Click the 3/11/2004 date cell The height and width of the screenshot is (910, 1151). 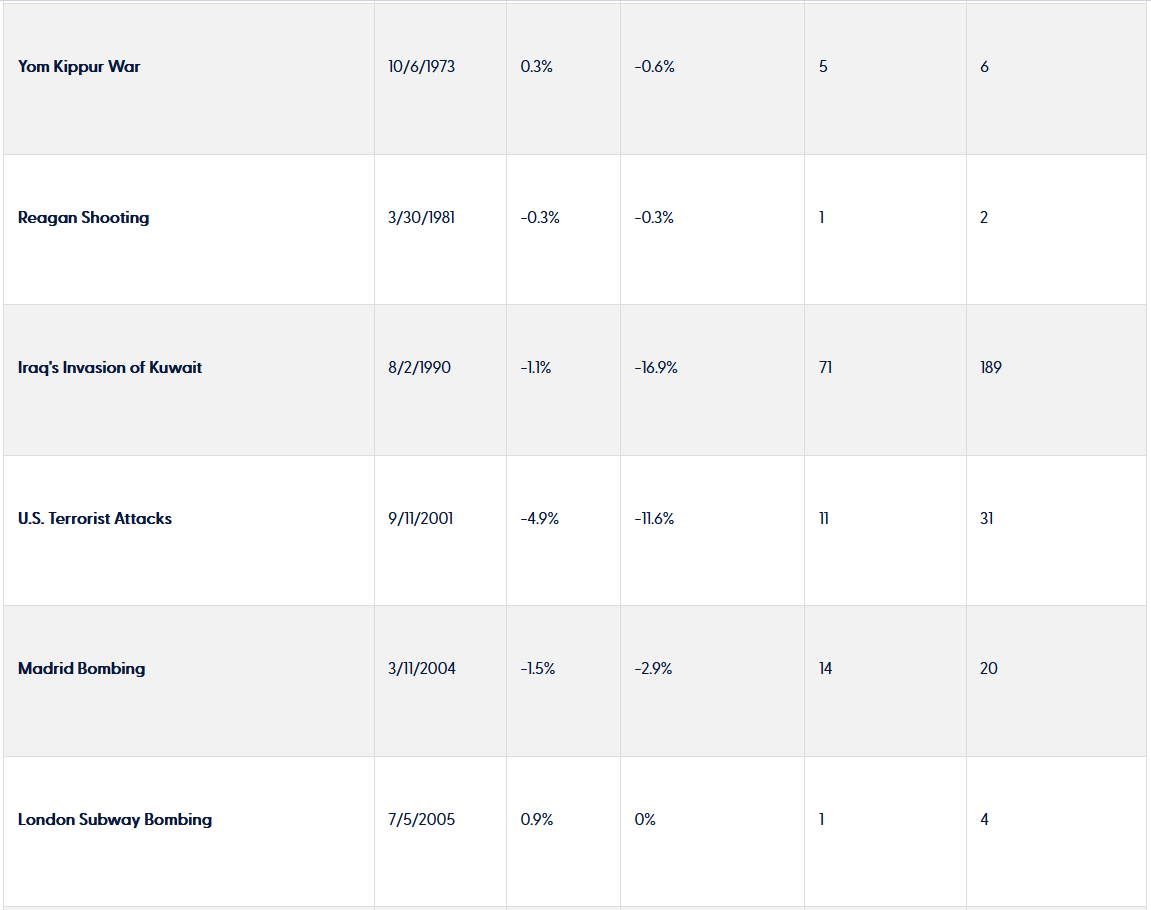point(421,669)
